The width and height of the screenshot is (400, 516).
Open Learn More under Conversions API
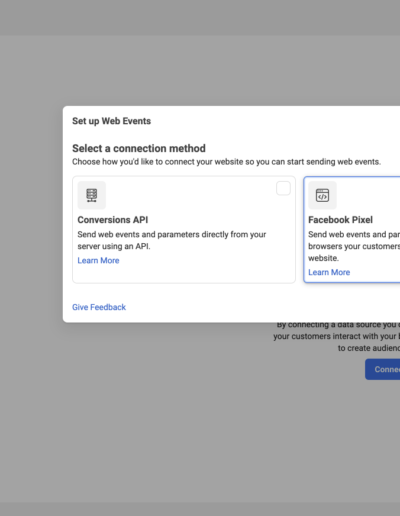(x=98, y=260)
